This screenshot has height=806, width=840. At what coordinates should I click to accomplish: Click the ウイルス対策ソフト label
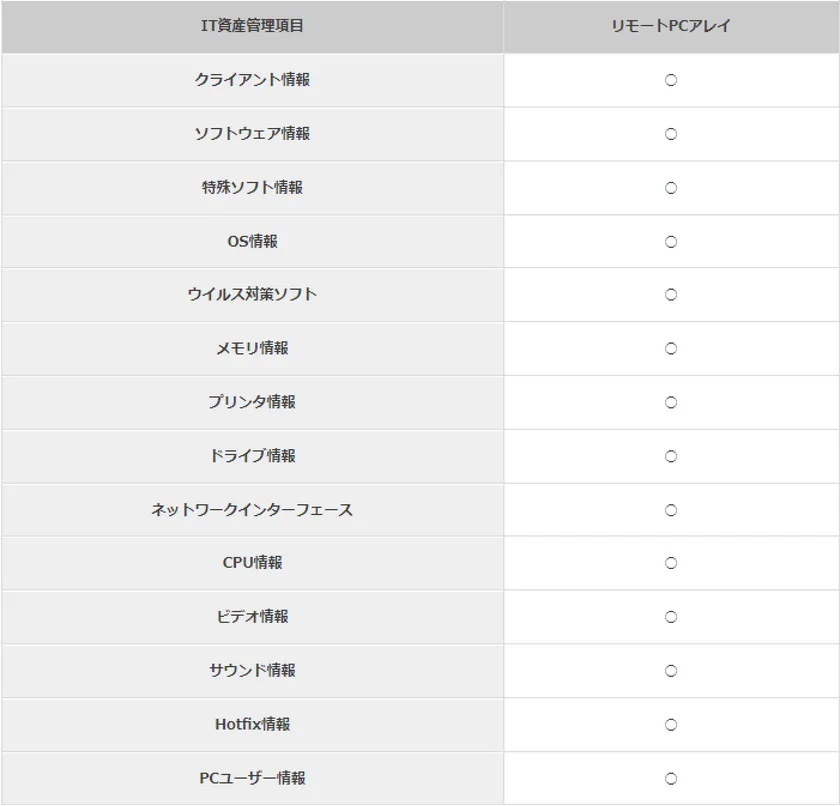252,294
